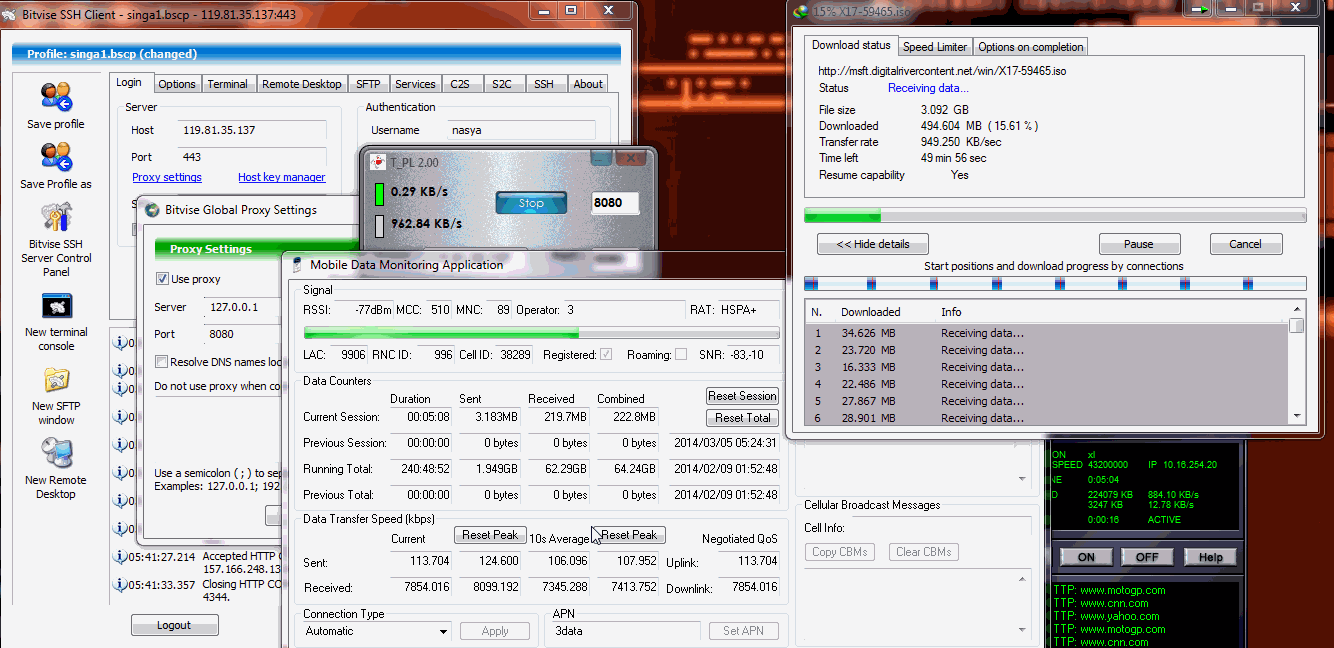Select the C2S tab

click(x=460, y=84)
